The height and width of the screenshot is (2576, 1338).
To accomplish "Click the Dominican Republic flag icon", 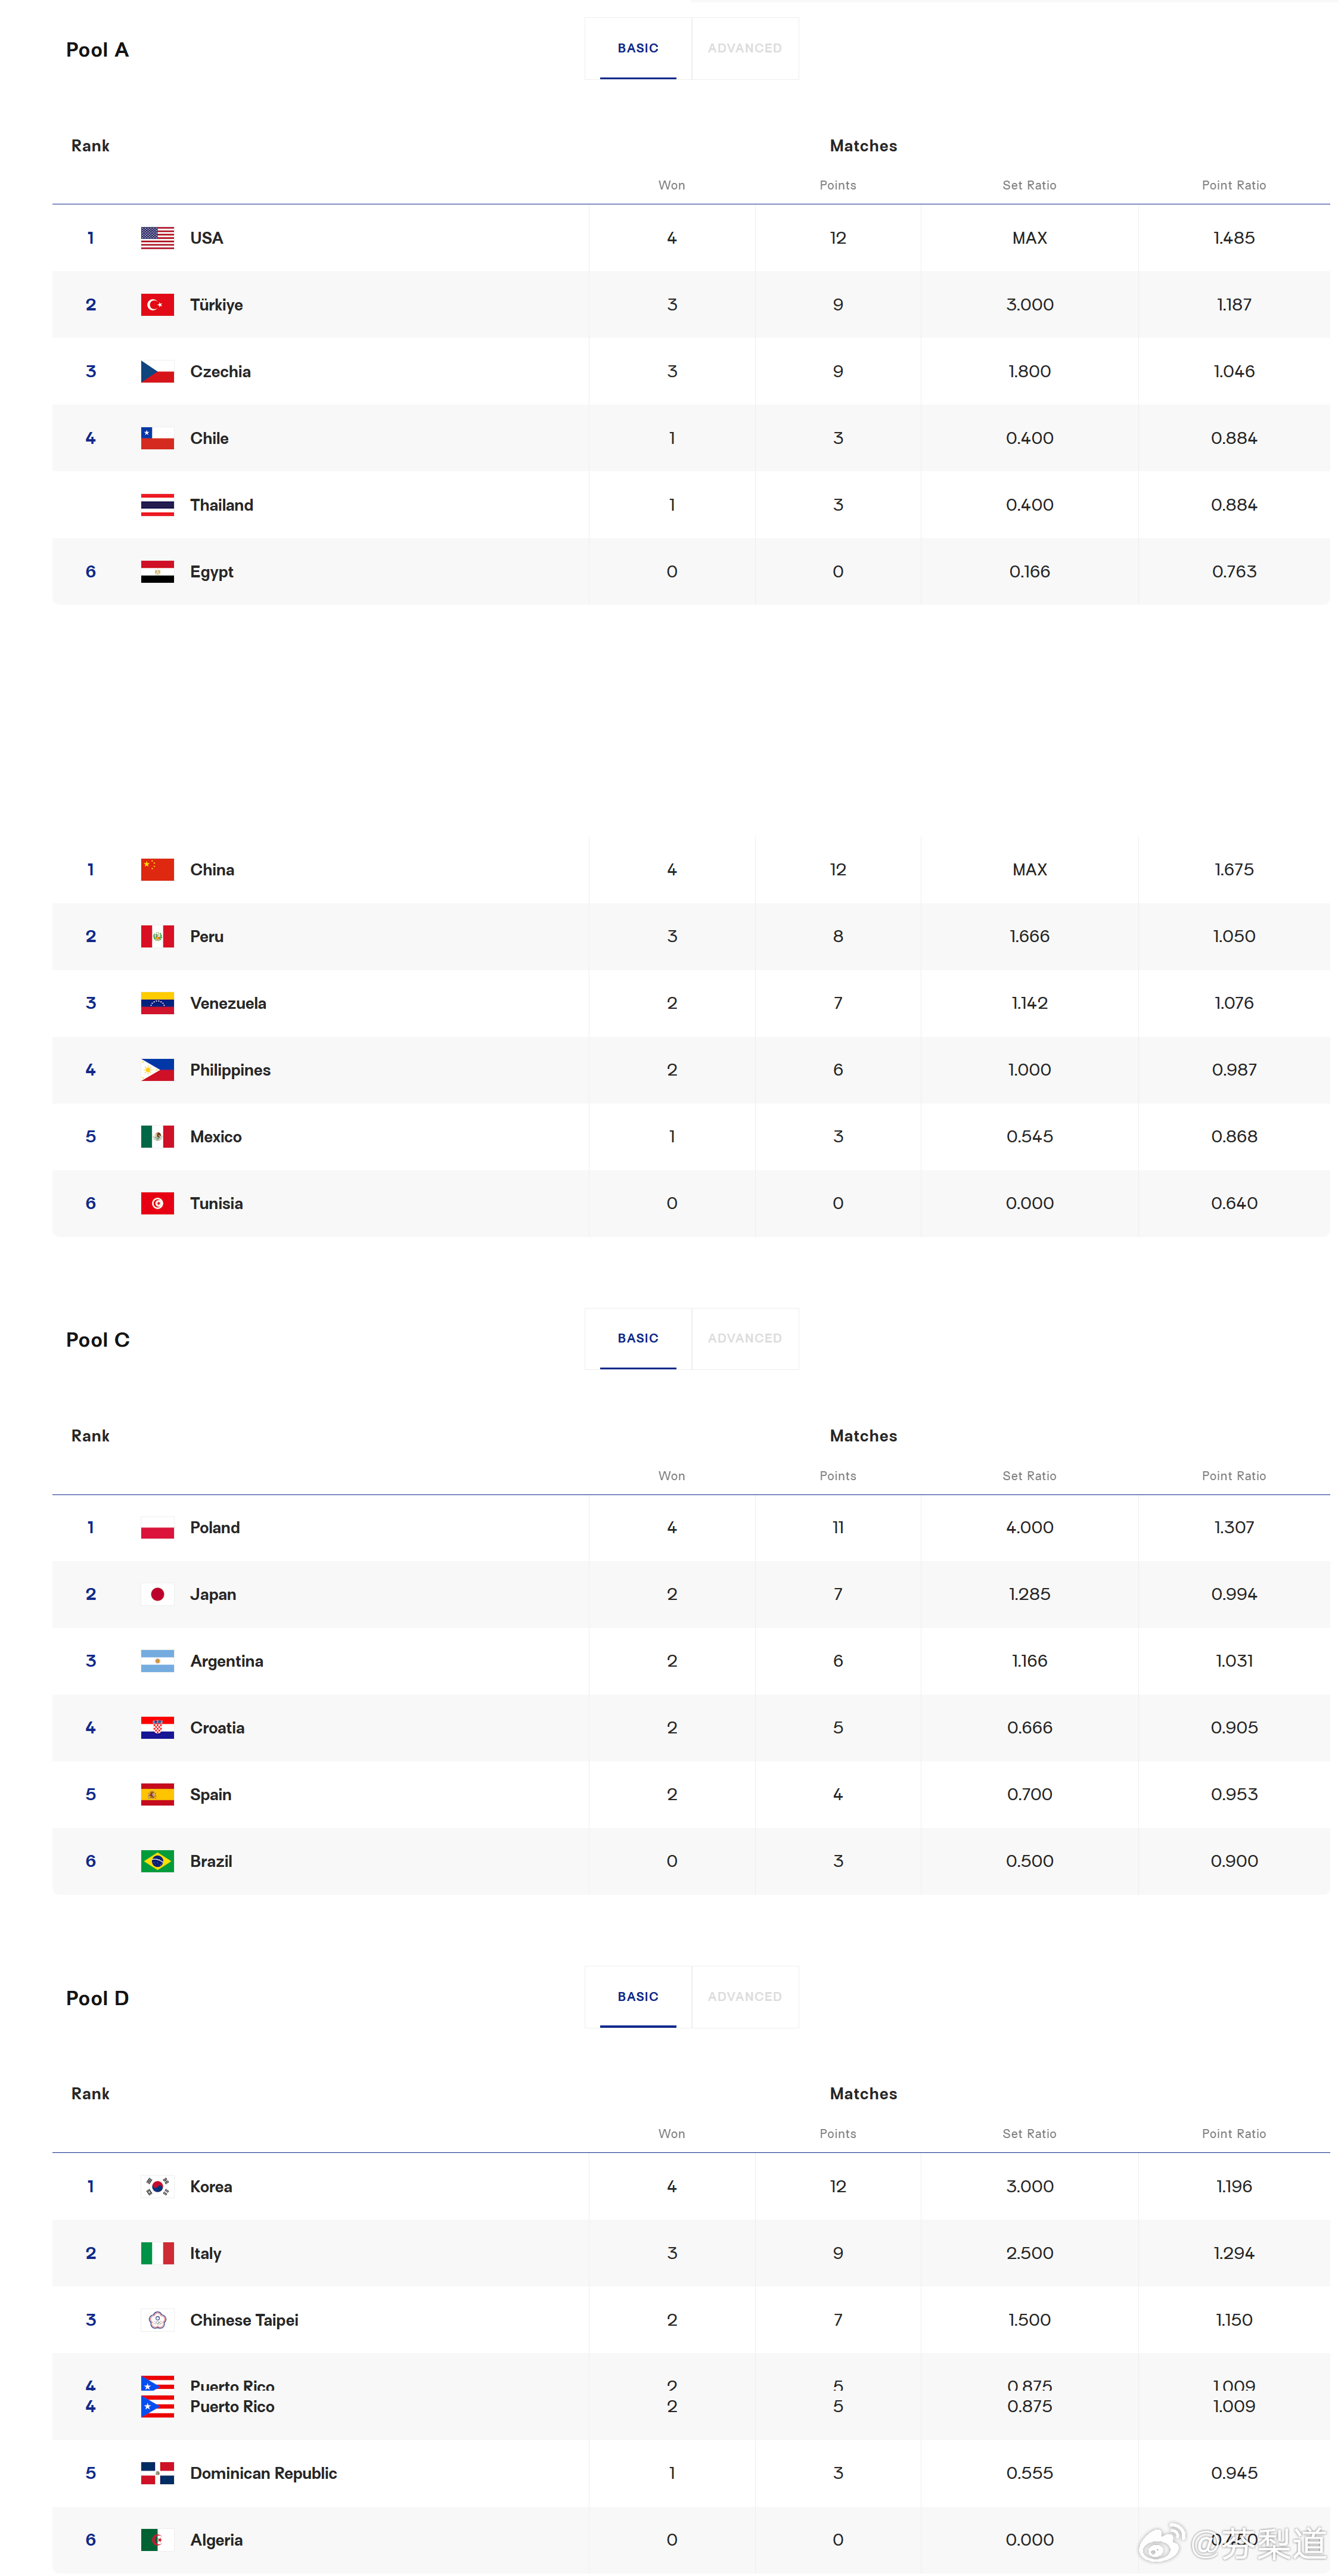I will click(x=157, y=2473).
